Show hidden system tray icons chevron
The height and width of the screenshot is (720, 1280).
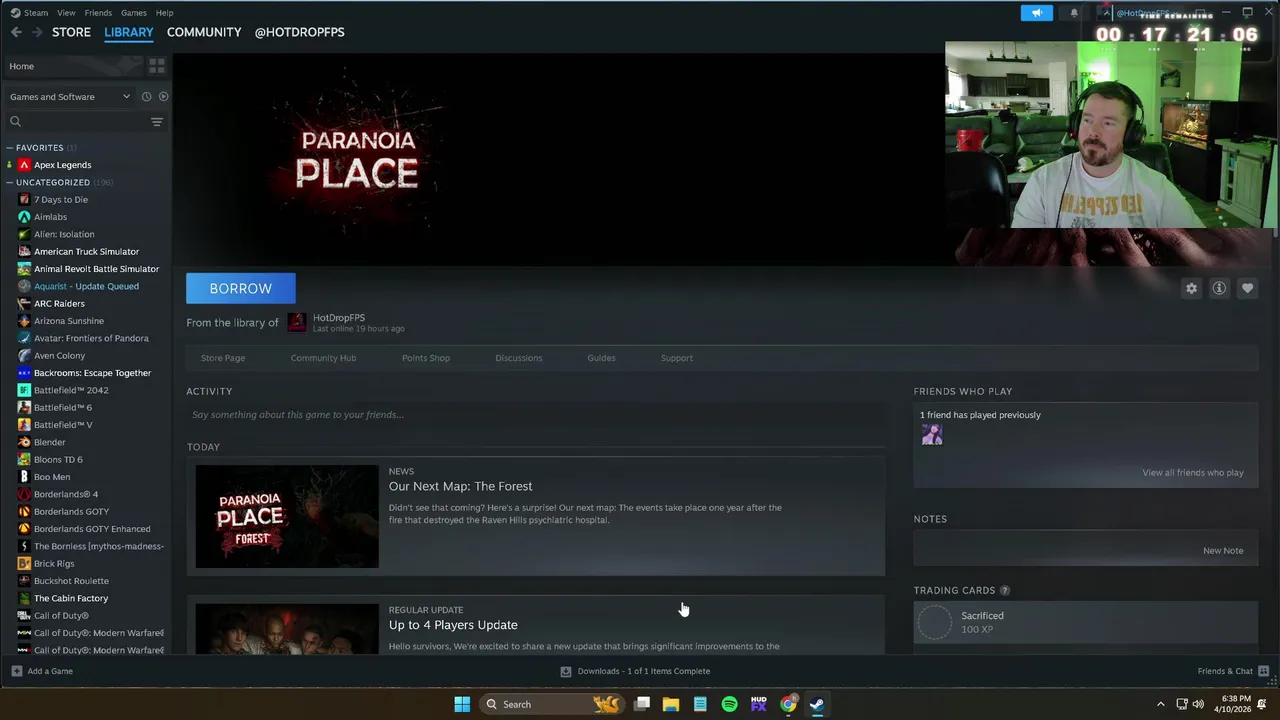[x=1160, y=704]
